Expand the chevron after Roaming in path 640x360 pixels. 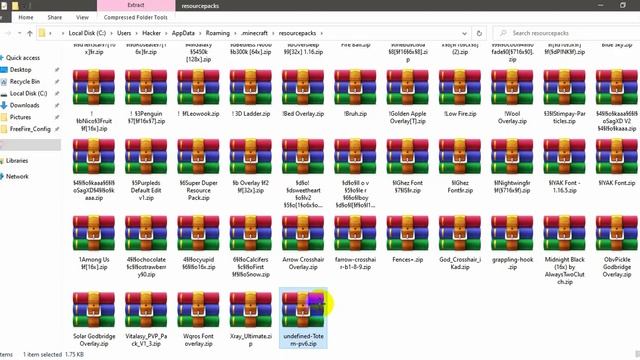coord(235,33)
